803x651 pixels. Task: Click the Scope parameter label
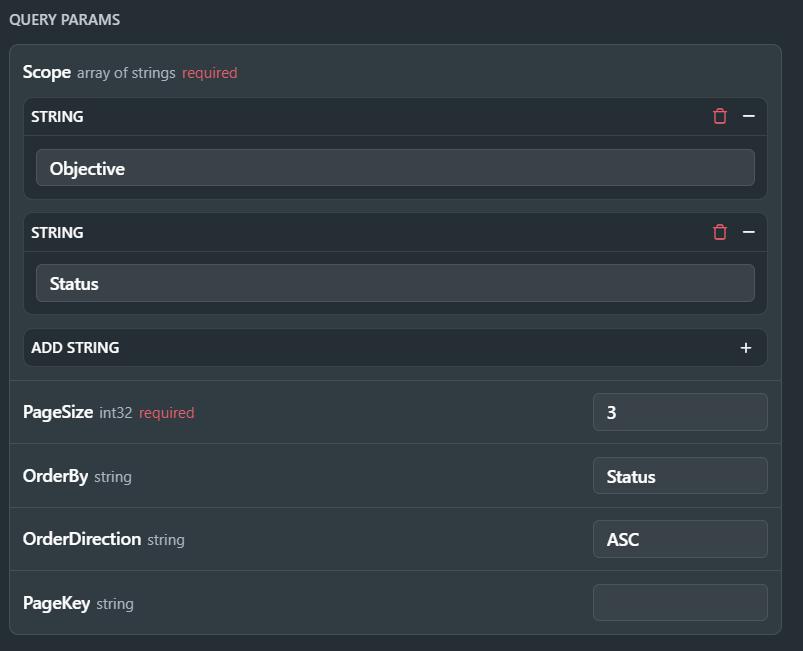coord(47,72)
